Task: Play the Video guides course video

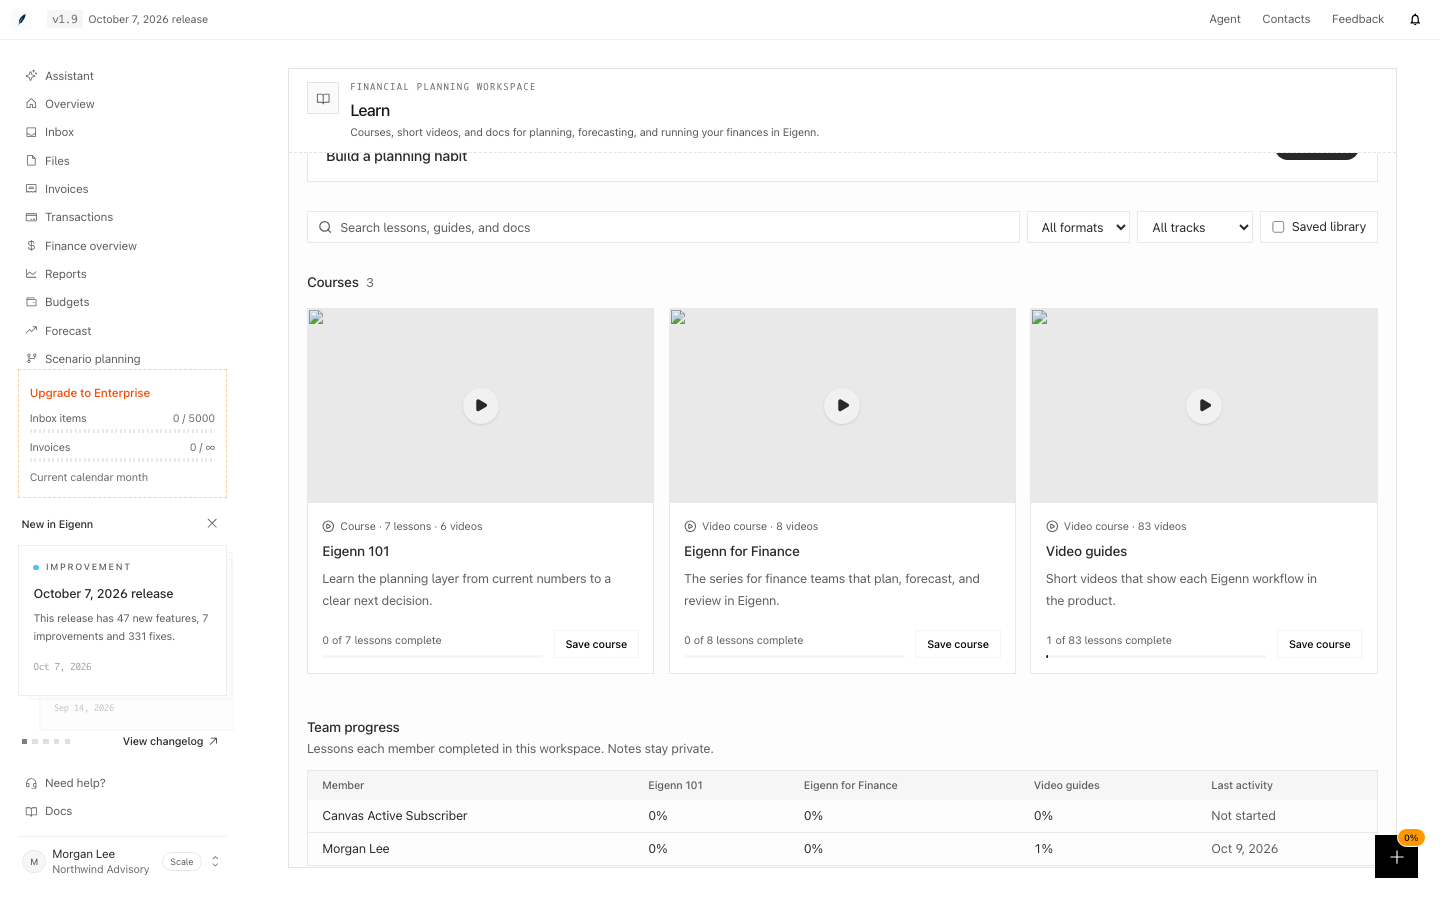Action: [1205, 406]
